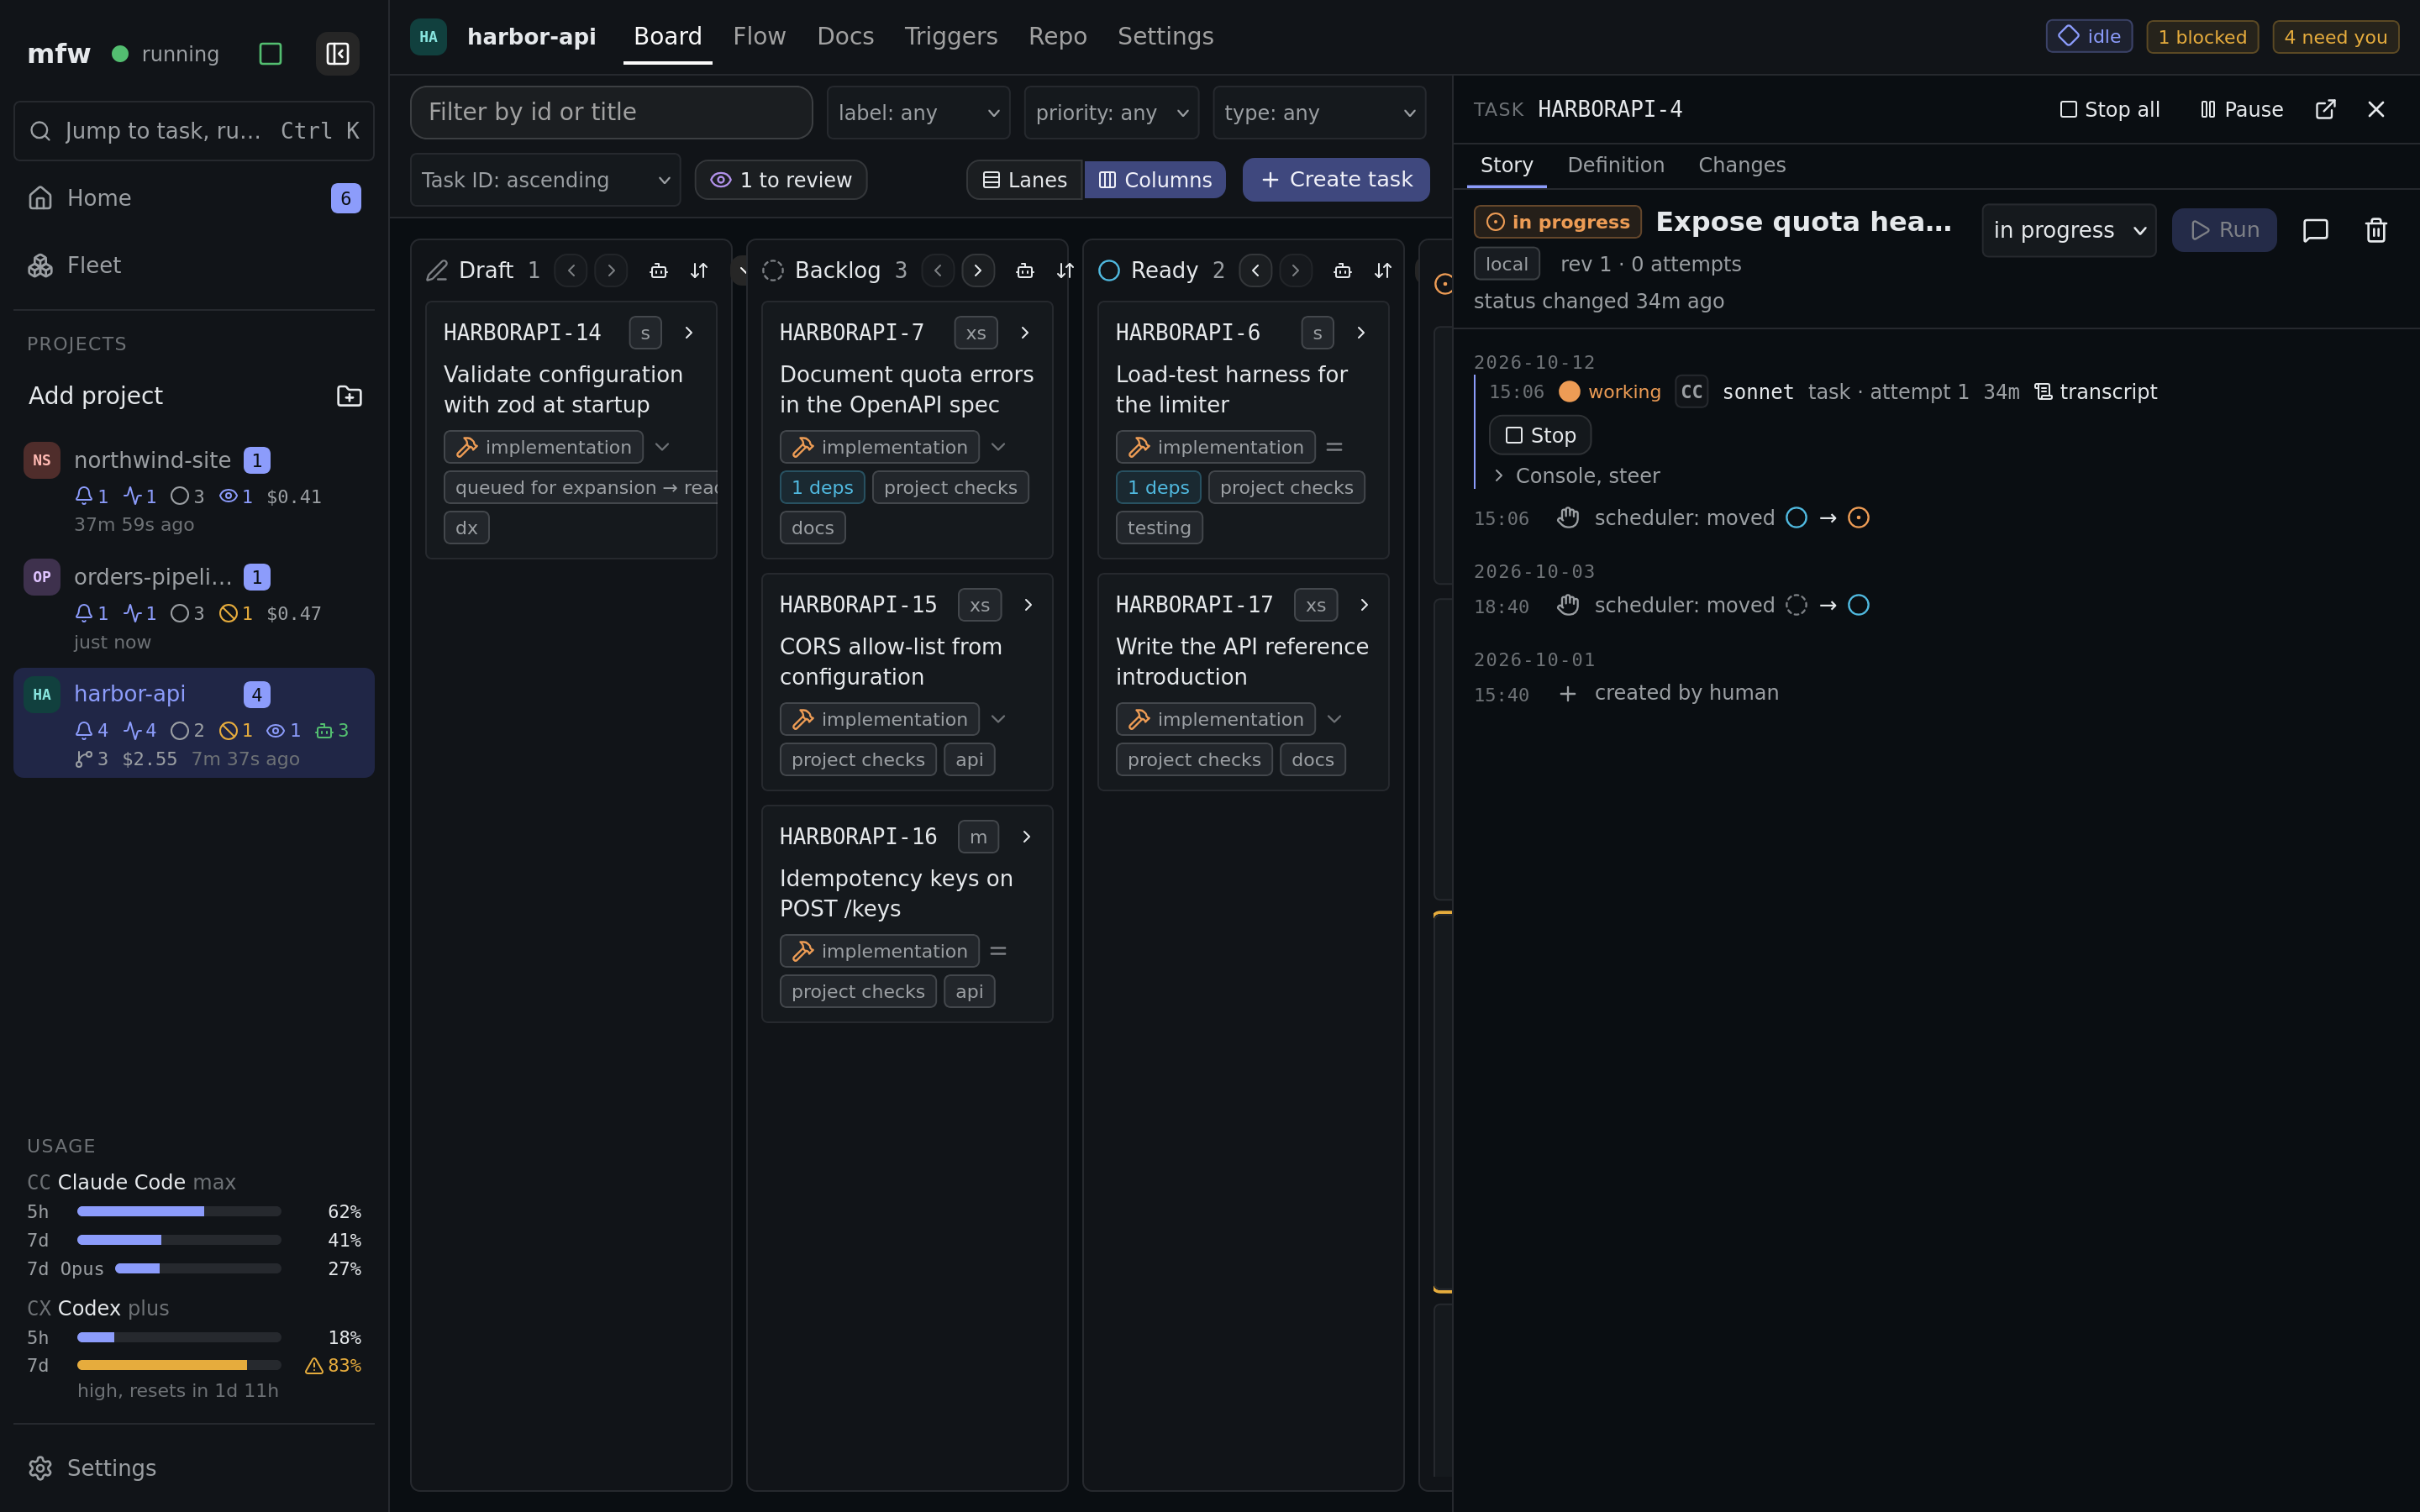
Task: Switch board to Columns view
Action: (x=1155, y=180)
